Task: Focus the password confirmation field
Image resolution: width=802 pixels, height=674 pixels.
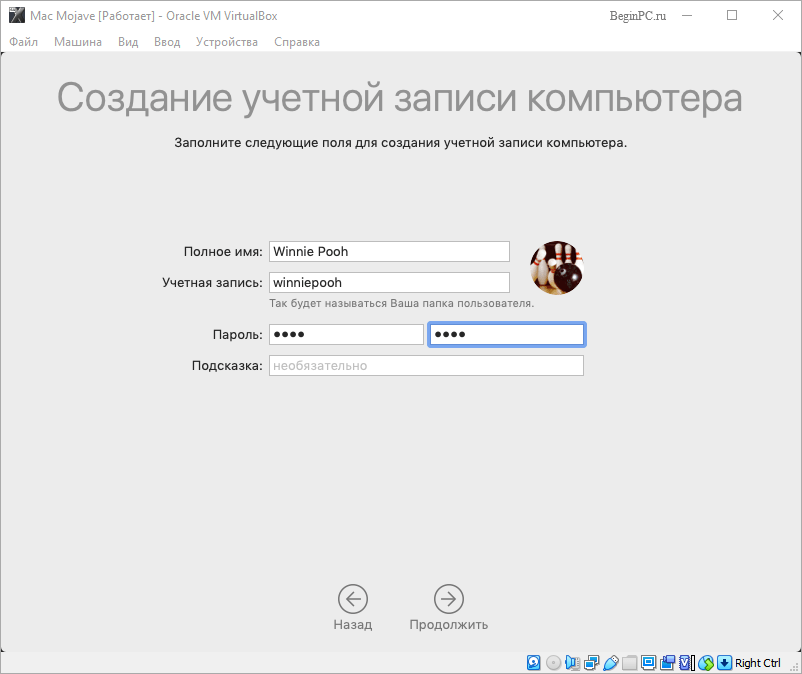Action: 506,334
